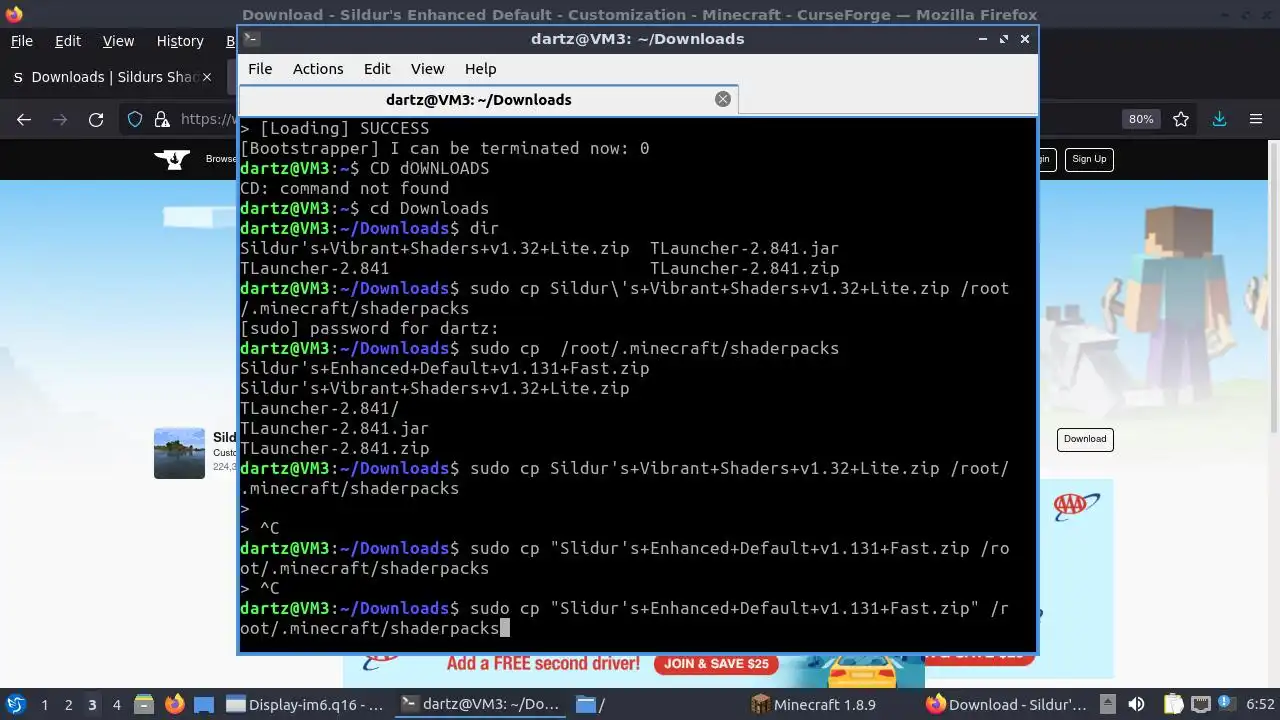This screenshot has height=720, width=1280.
Task: Go forward in Firefox
Action: (60, 119)
